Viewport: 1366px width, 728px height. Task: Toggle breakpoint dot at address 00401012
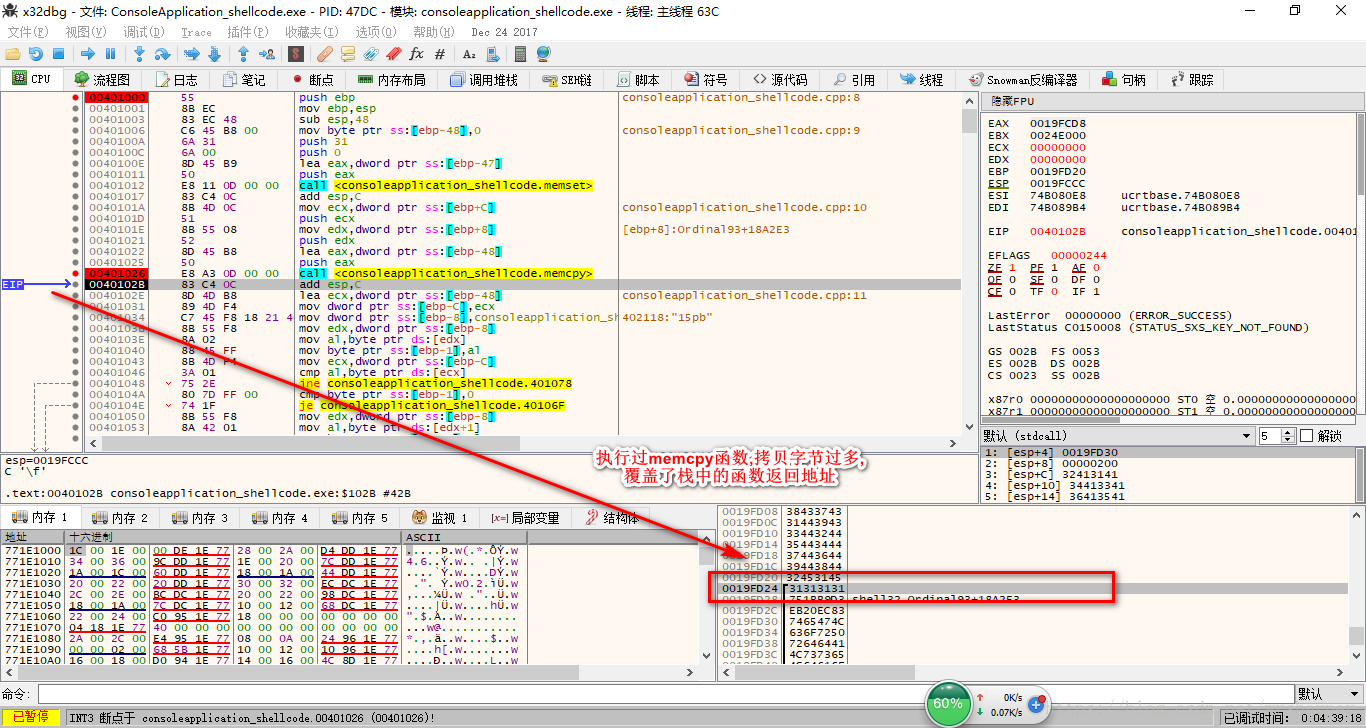point(75,186)
